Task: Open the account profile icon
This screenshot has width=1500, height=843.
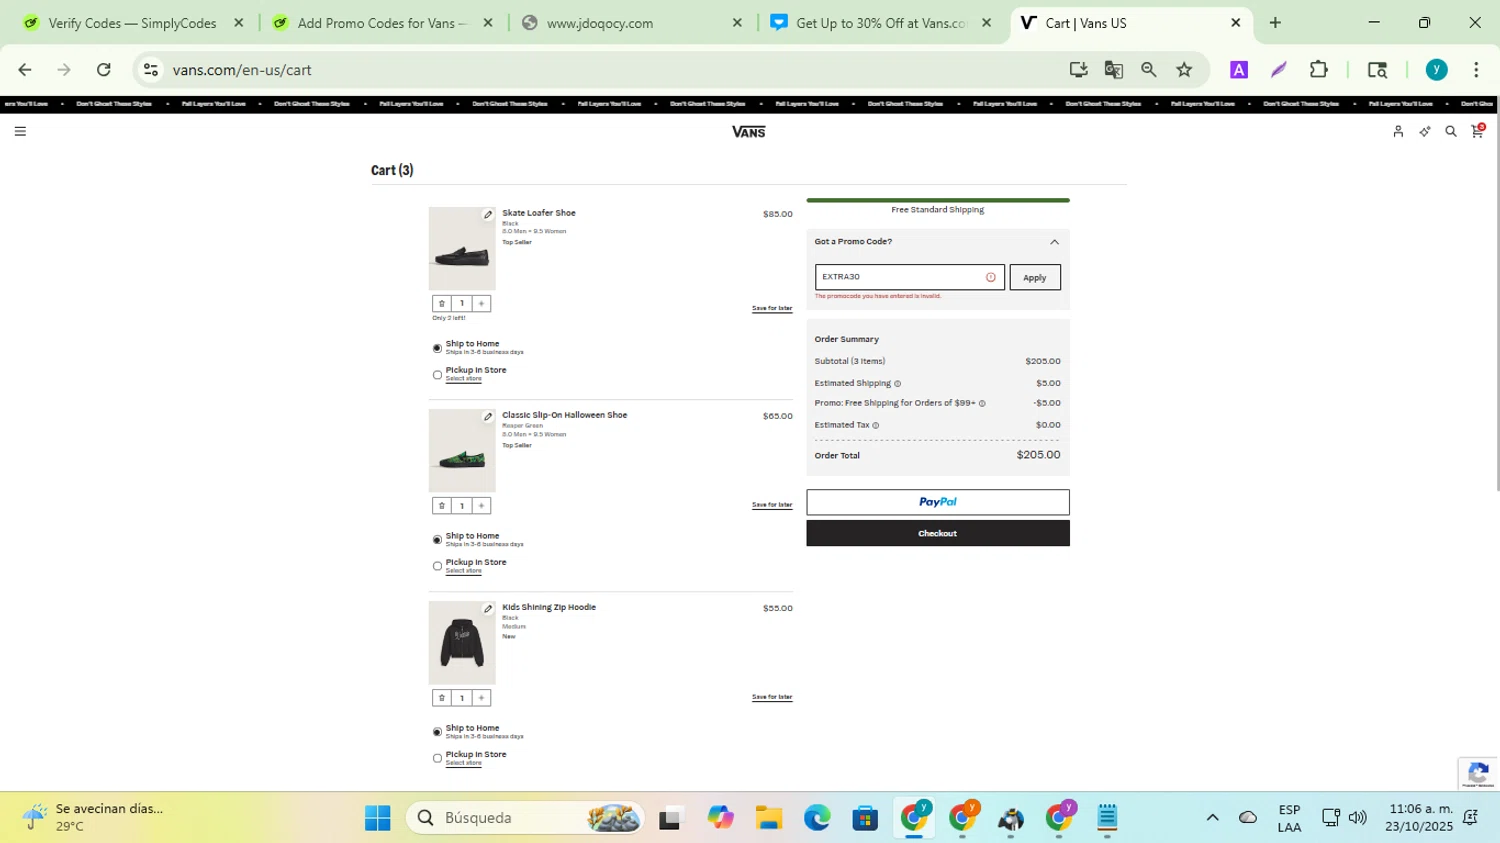Action: pyautogui.click(x=1398, y=131)
